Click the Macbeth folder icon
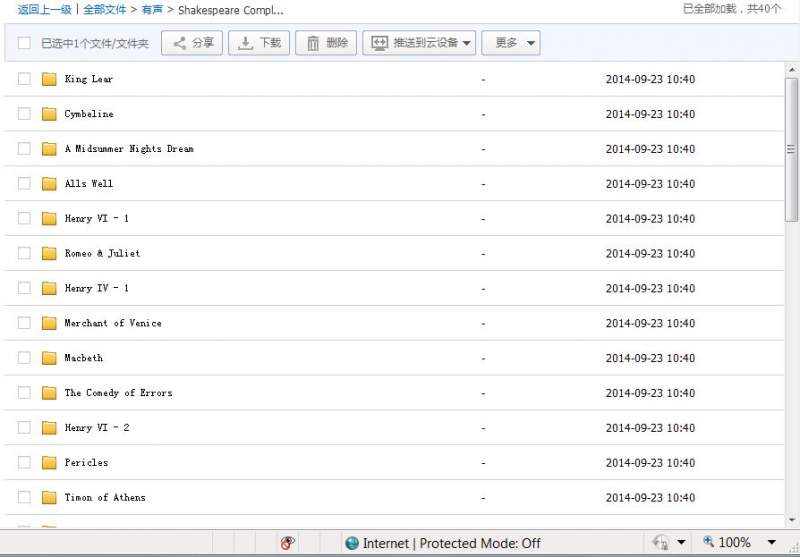The image size is (800, 557). pyautogui.click(x=49, y=358)
